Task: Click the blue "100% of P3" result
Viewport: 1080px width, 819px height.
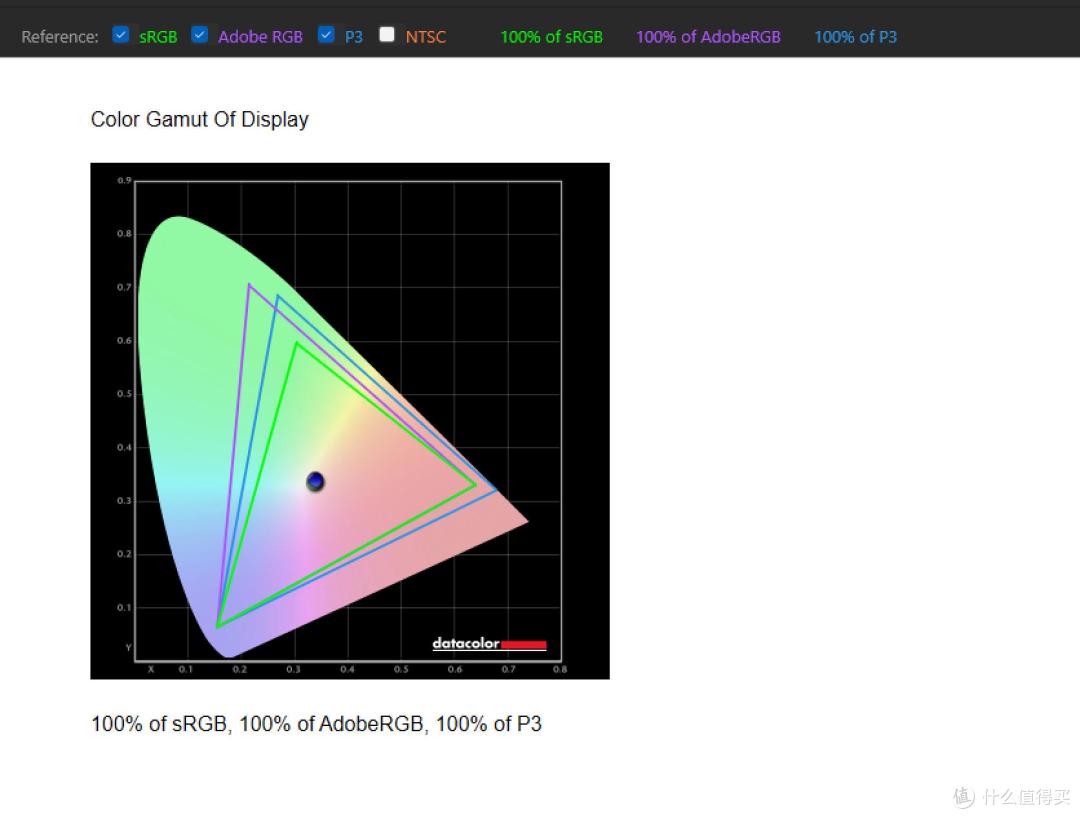Action: tap(855, 37)
